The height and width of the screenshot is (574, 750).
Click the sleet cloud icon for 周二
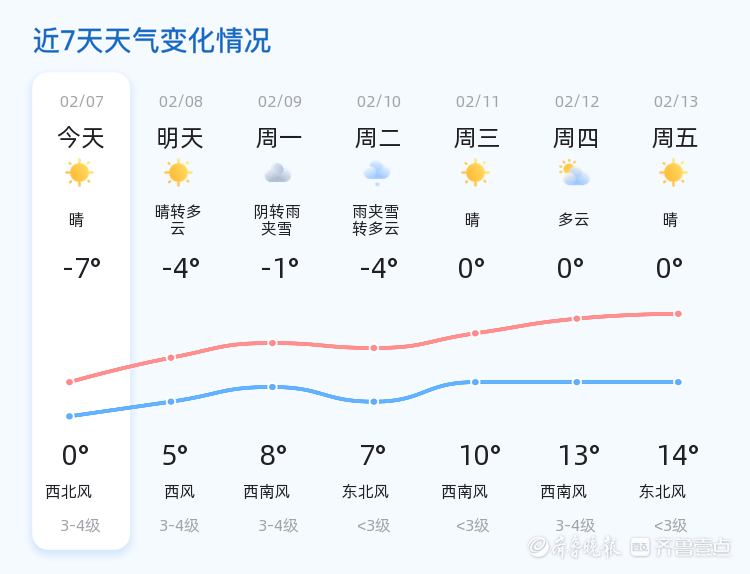(x=376, y=173)
